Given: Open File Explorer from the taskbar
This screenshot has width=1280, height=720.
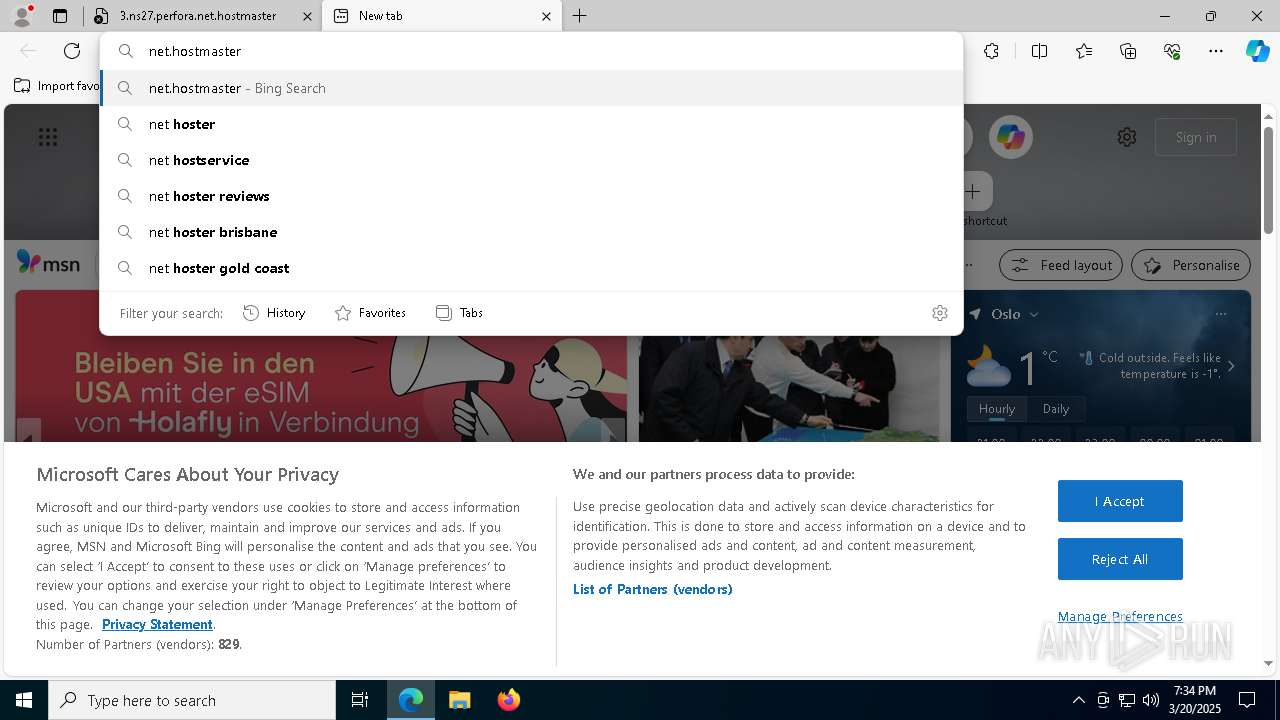Looking at the screenshot, I should tap(459, 700).
